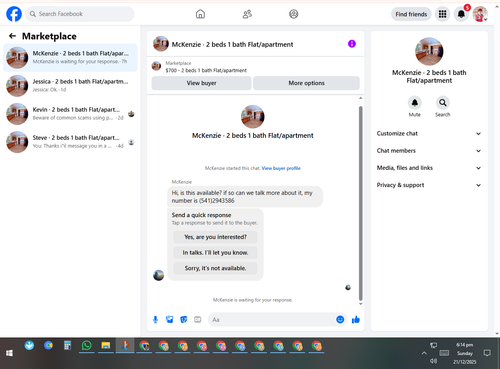Expand the Chat members section
This screenshot has width=500, height=369.
[429, 151]
